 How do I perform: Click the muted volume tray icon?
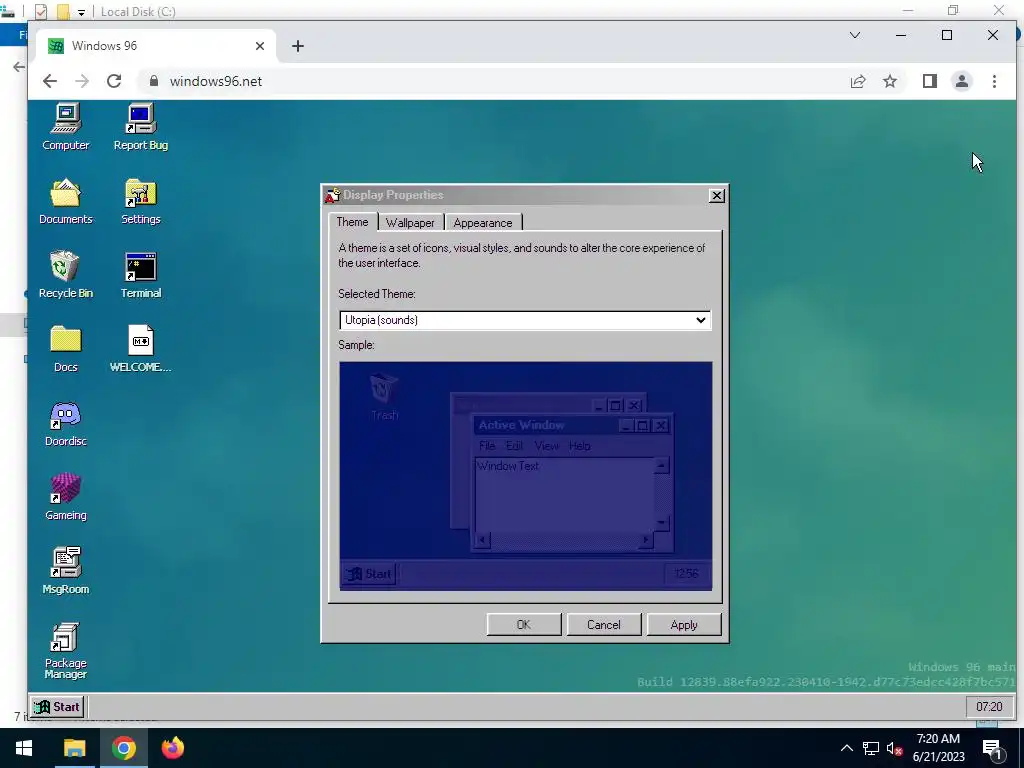click(895, 748)
